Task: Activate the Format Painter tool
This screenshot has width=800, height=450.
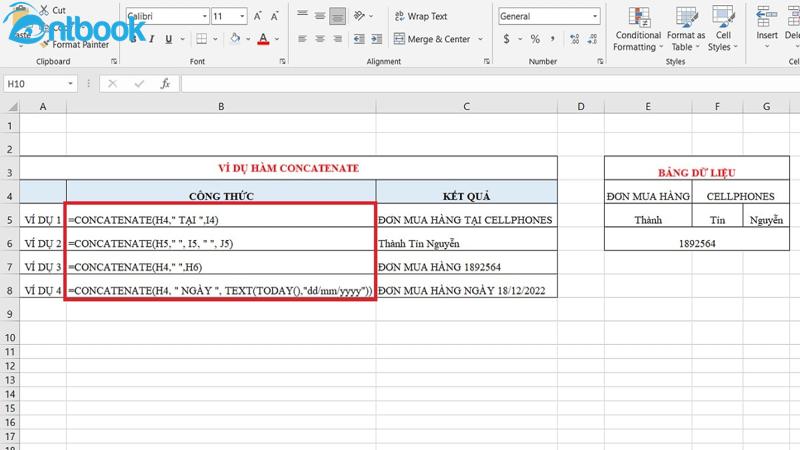Action: point(76,44)
